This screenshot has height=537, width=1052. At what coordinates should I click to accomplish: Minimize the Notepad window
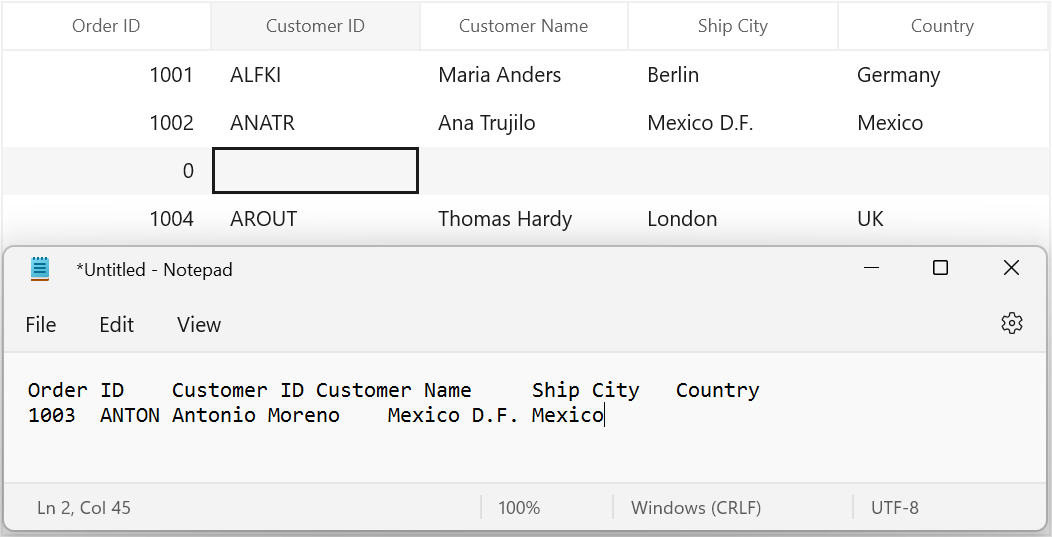872,268
